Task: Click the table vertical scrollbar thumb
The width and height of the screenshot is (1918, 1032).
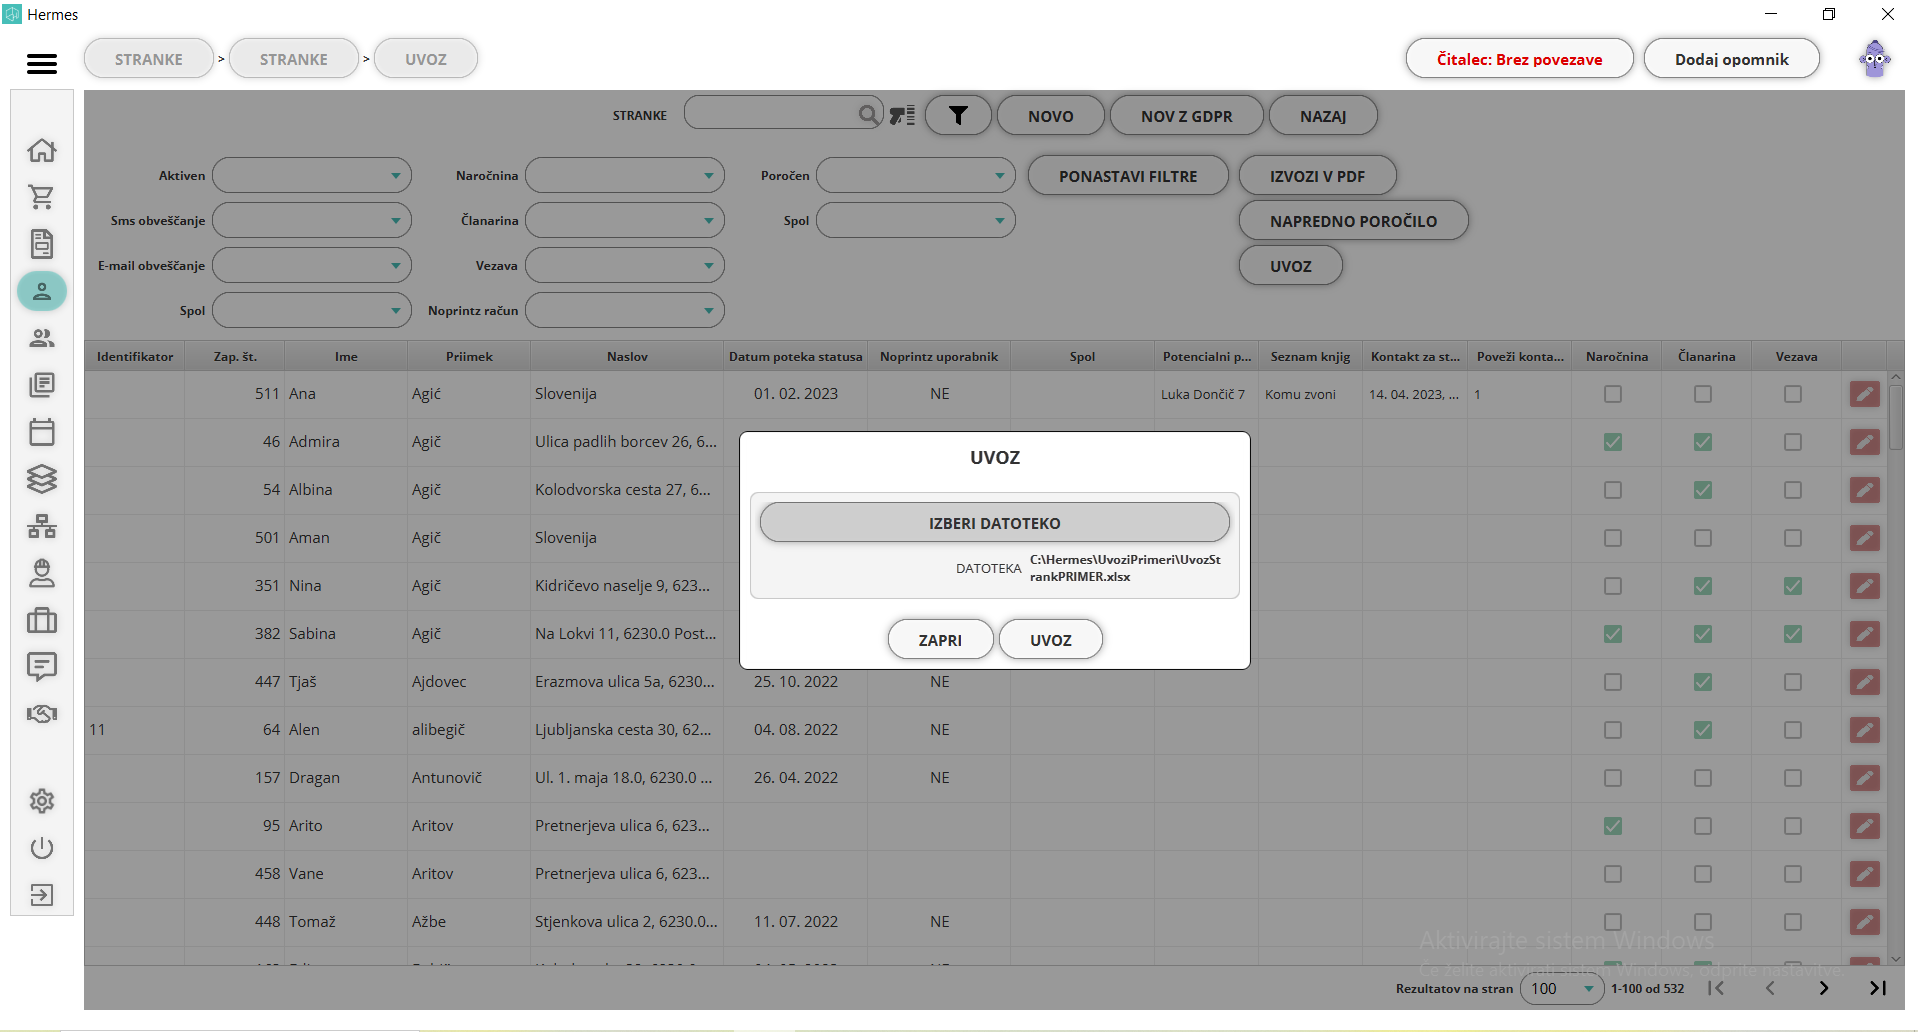Action: [1896, 417]
